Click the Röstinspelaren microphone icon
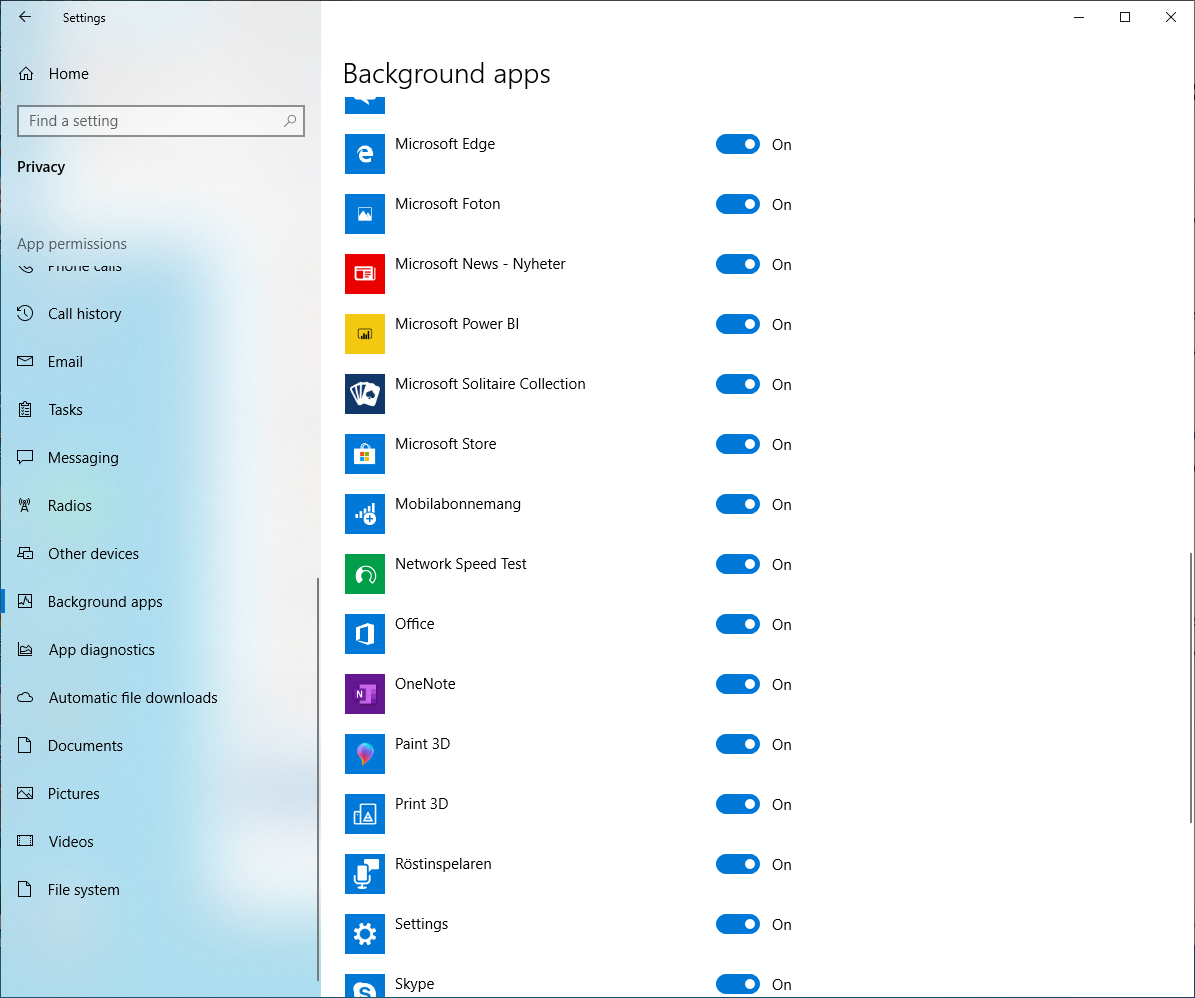Screen dimensions: 1195x998 click(365, 874)
